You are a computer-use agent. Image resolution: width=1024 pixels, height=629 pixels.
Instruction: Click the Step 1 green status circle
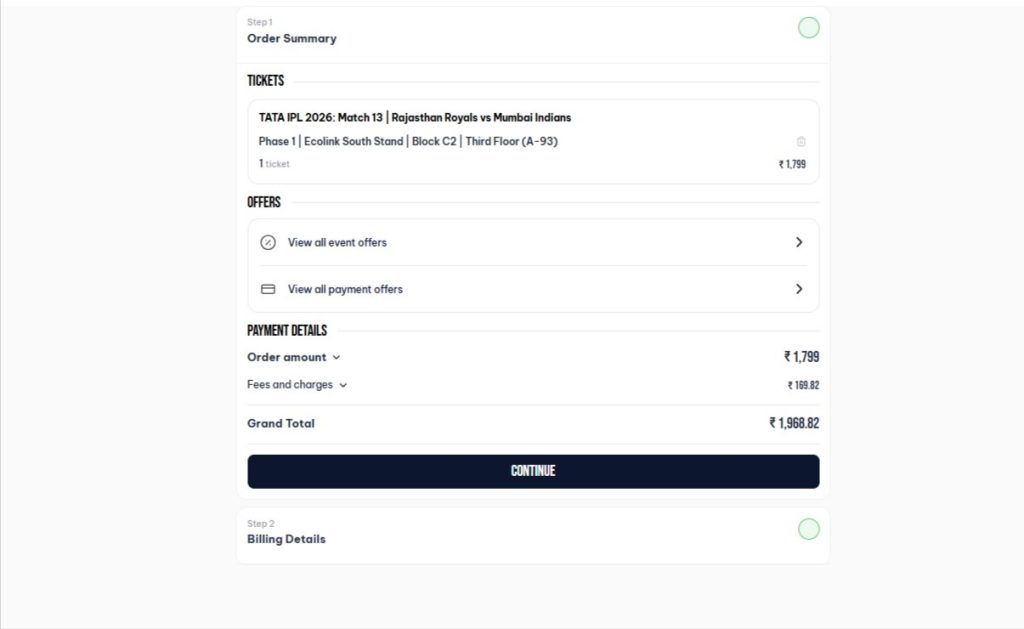point(809,28)
